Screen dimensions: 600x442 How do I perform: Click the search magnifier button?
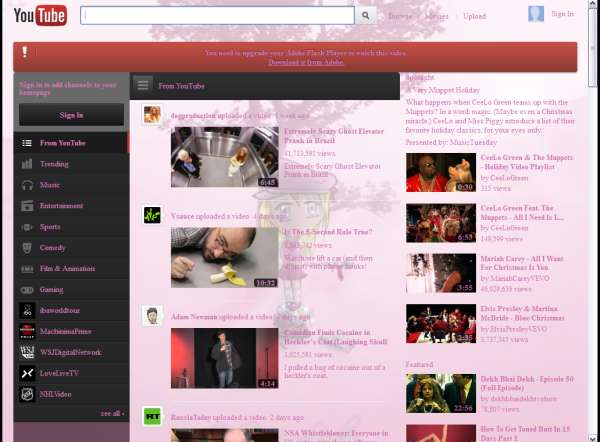[x=365, y=16]
